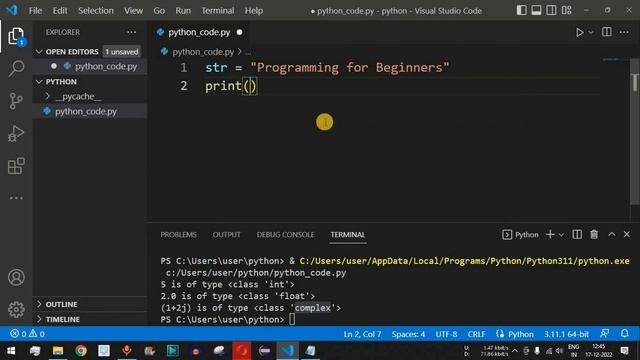640x360 pixels.
Task: Toggle Secondary Side Bar layout icon
Action: click(551, 11)
